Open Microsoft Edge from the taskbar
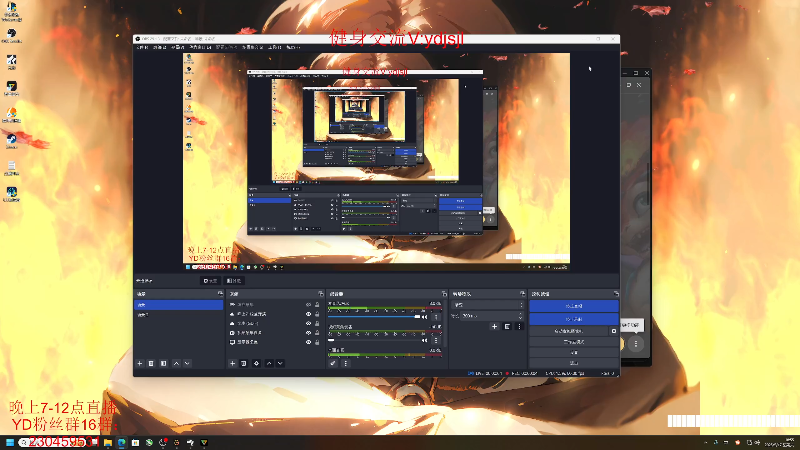Viewport: 800px width, 450px height. (x=121, y=442)
